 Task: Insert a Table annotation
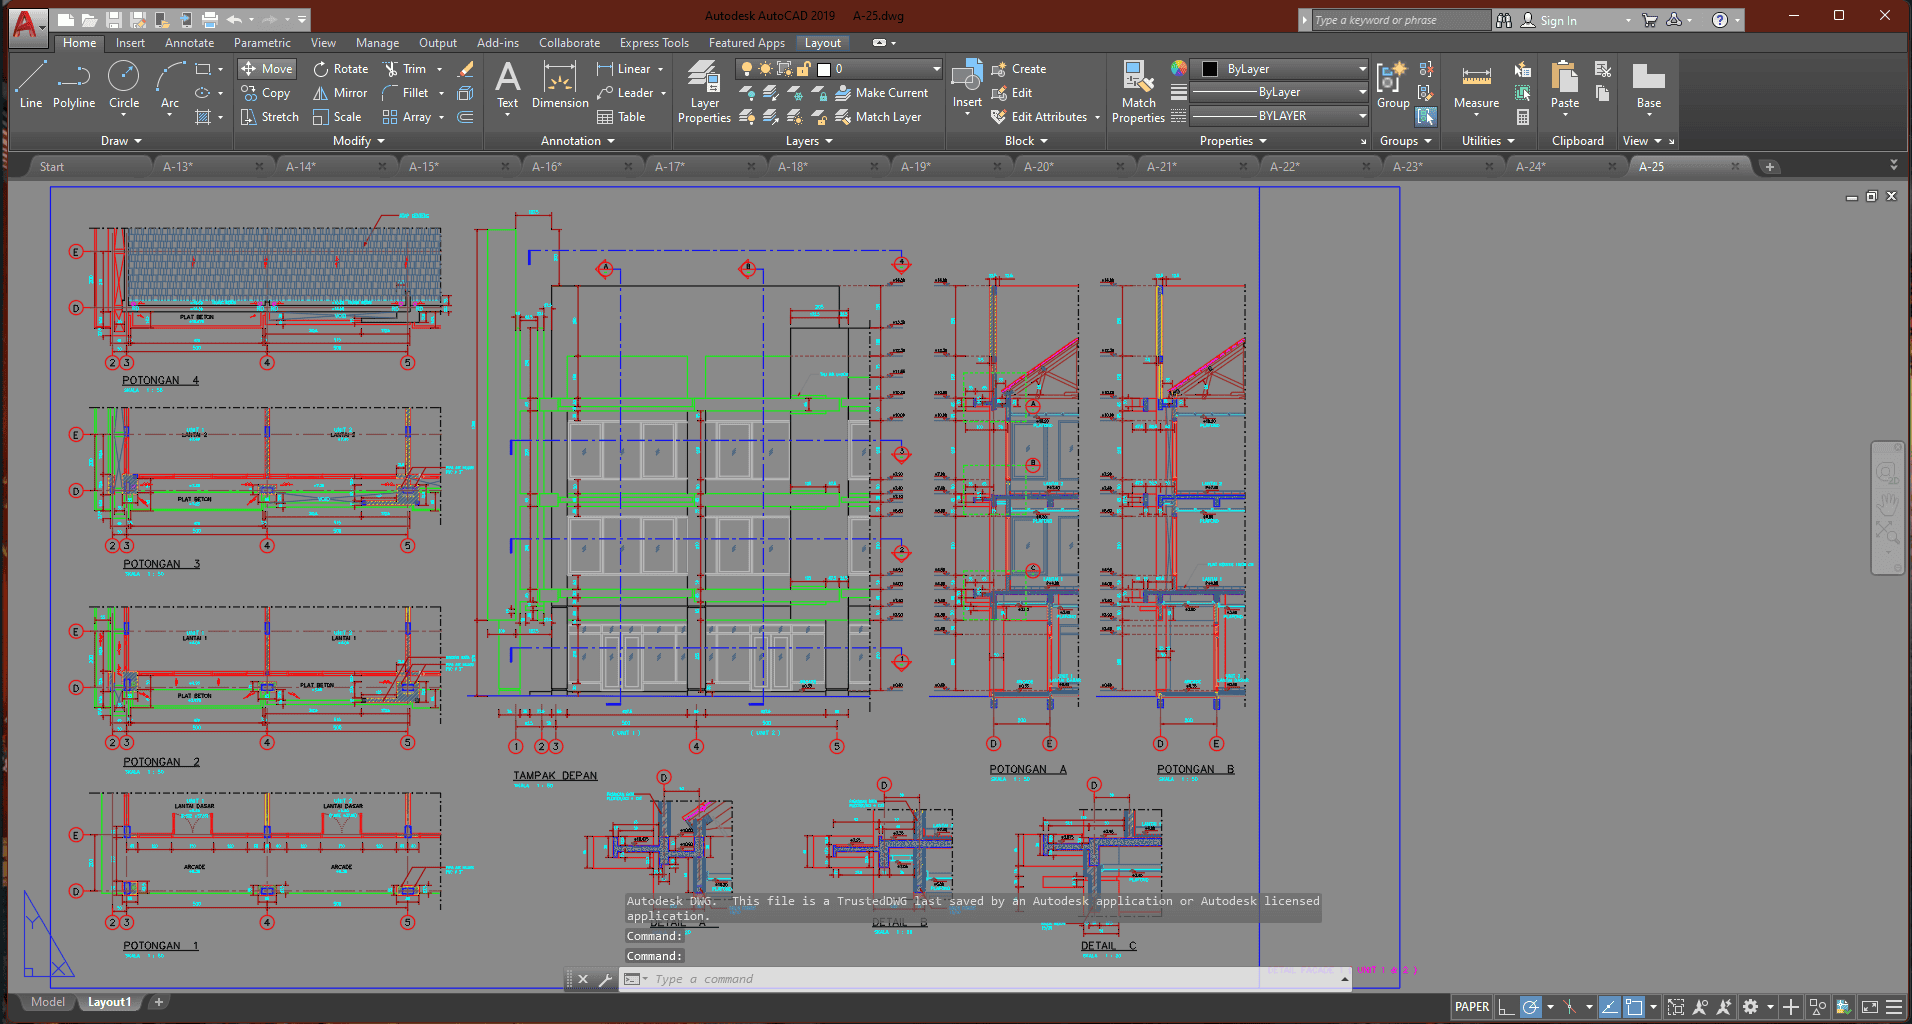point(621,117)
